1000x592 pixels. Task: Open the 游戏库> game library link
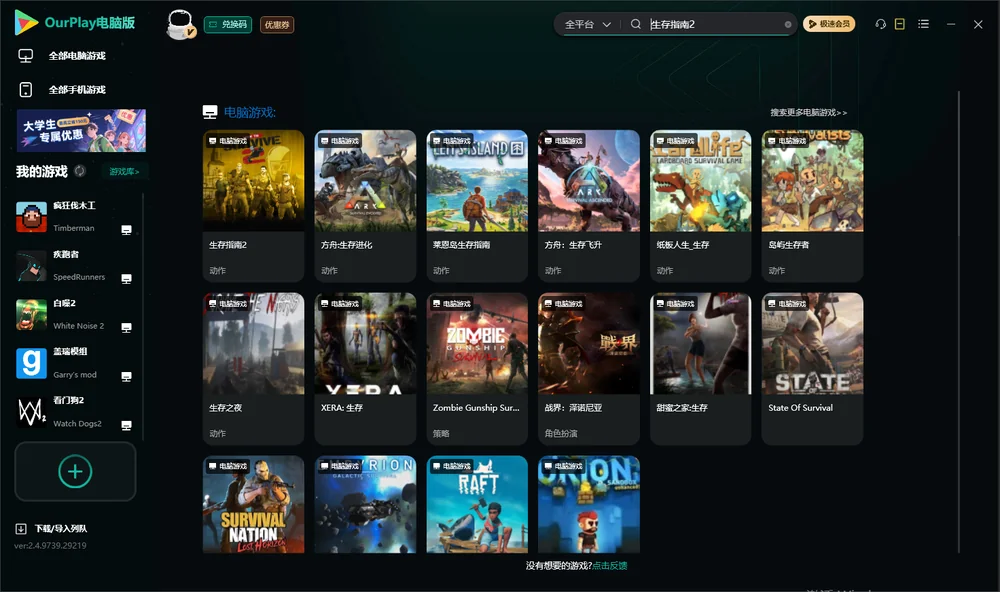[124, 171]
